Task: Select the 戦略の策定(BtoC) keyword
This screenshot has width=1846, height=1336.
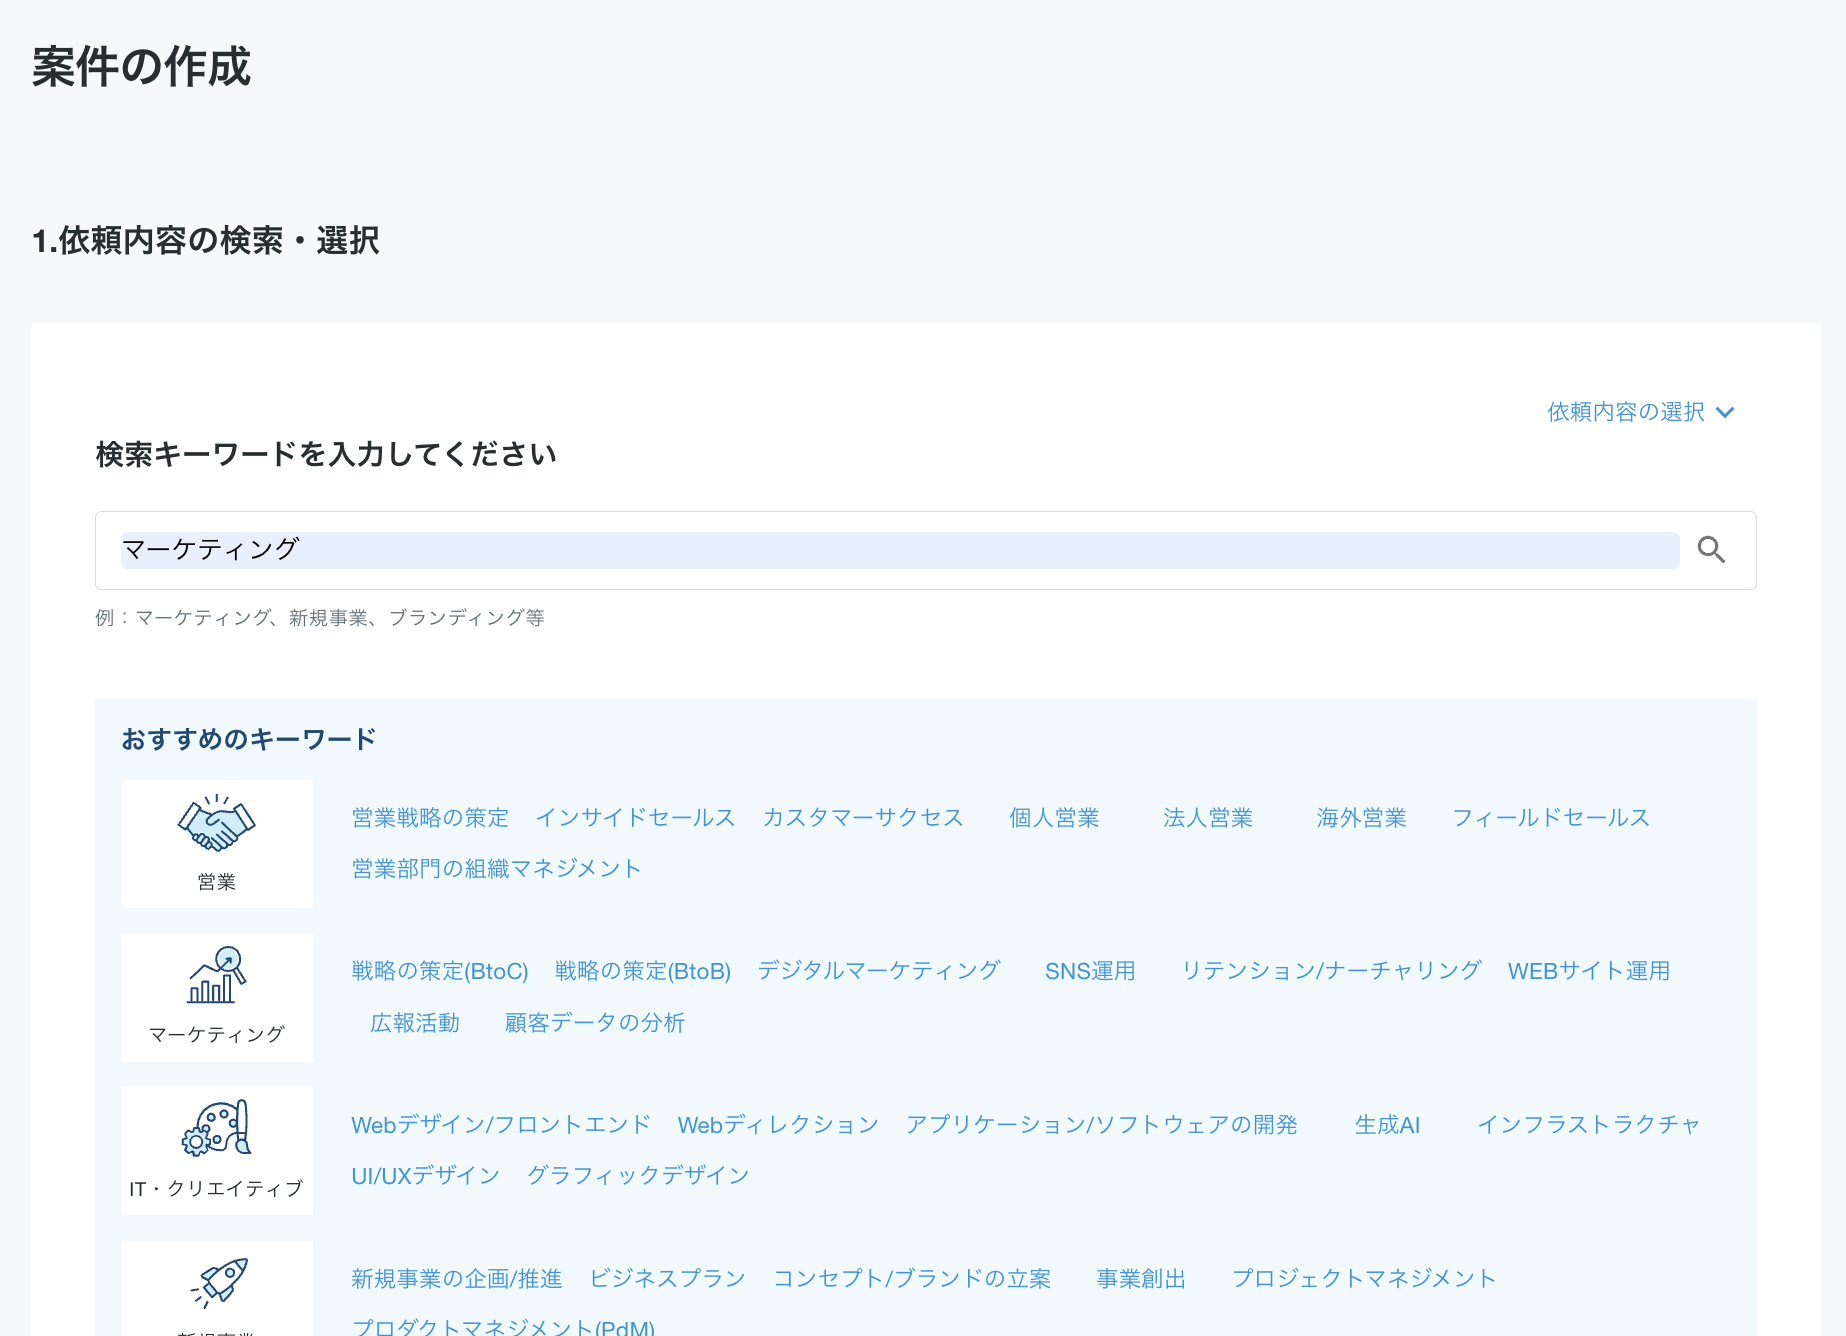Action: pos(440,969)
